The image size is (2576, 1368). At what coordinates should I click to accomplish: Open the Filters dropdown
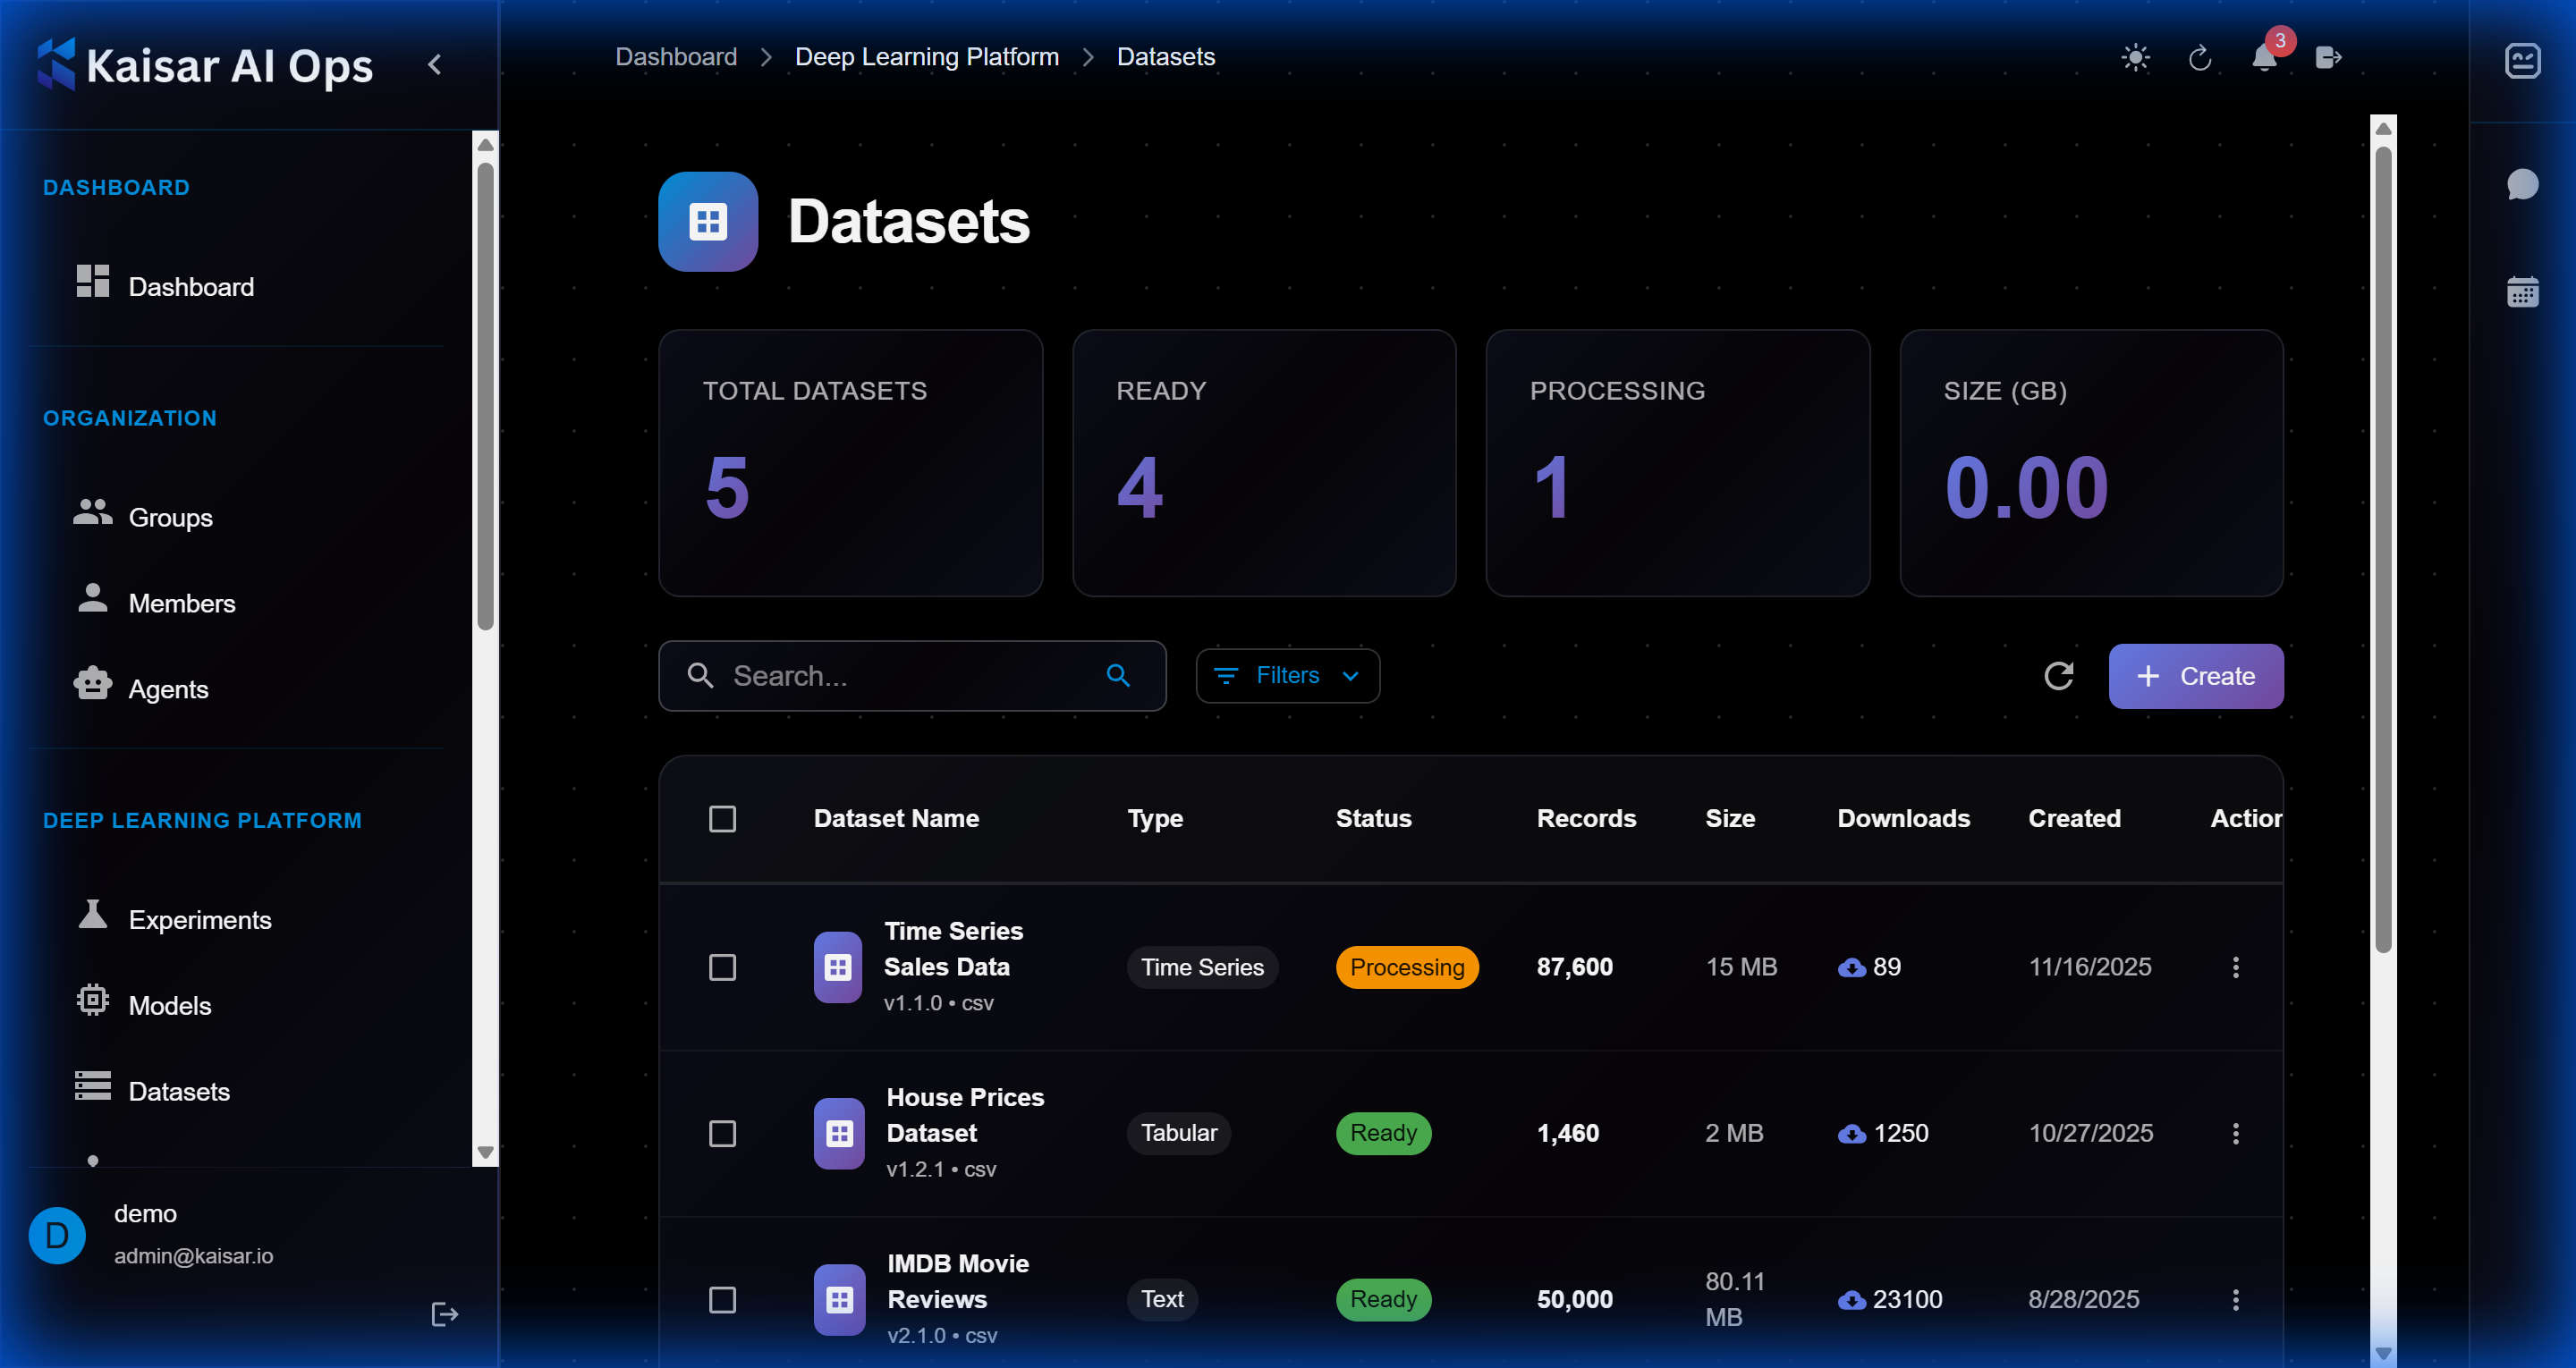pyautogui.click(x=1287, y=676)
